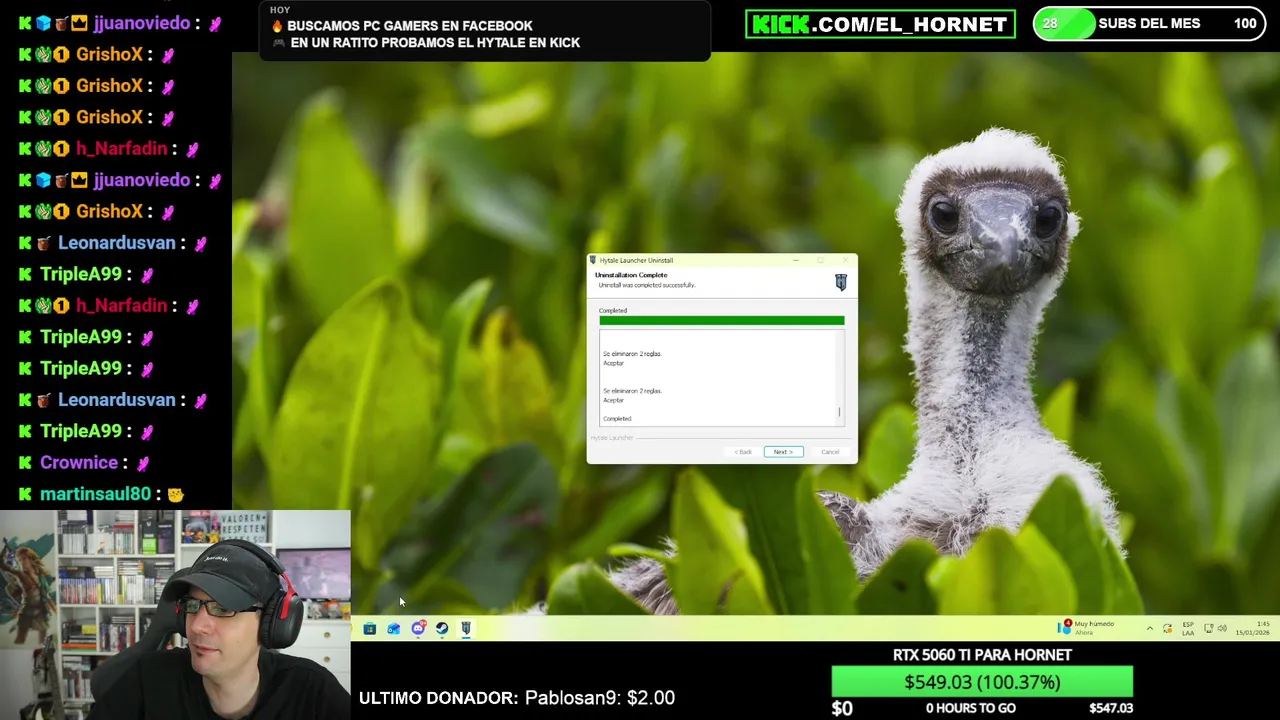Image resolution: width=1280 pixels, height=720 pixels.
Task: Click Cancel in the Hytale uninstaller
Action: point(830,452)
